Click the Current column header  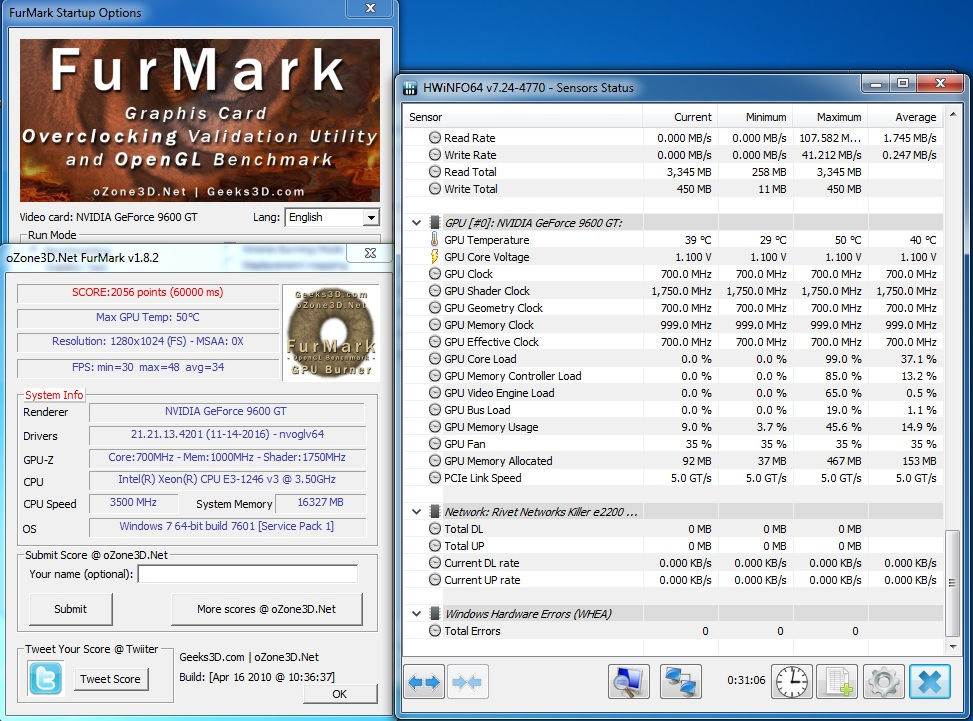(679, 117)
